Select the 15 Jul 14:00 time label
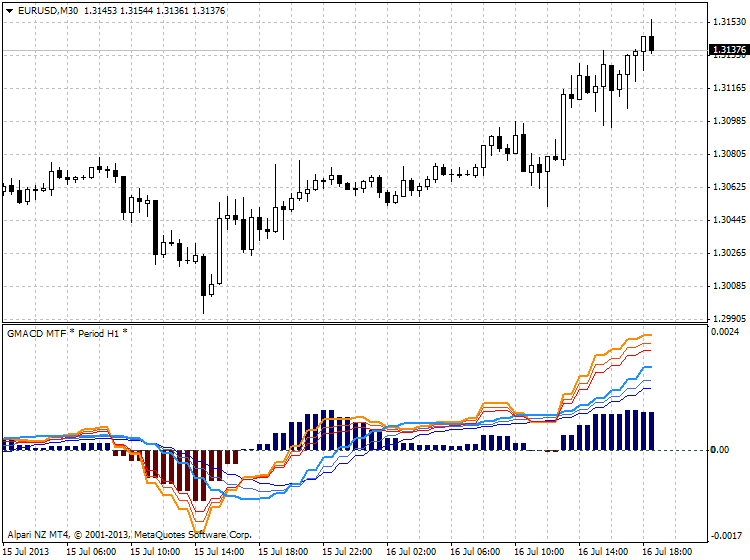 [219, 551]
